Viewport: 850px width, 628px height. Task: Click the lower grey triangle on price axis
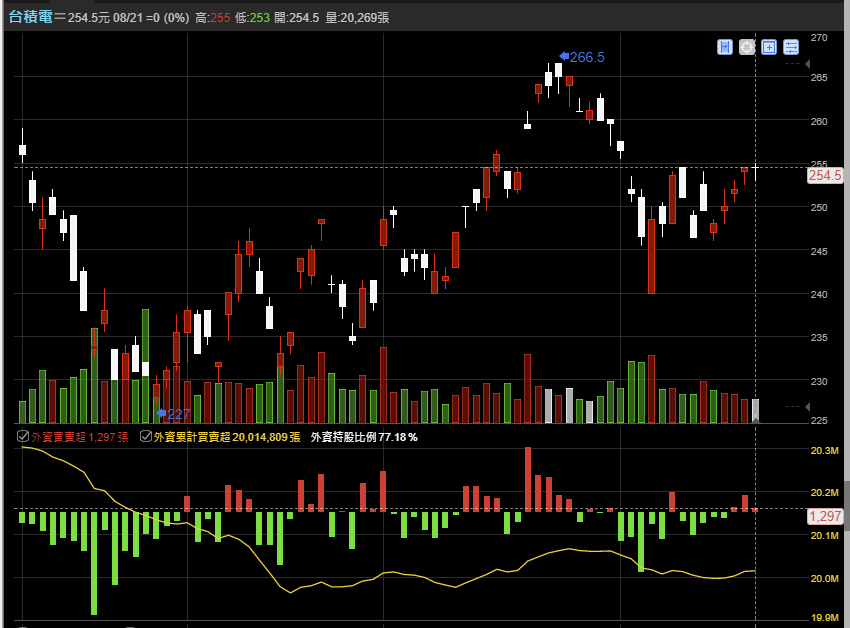[x=807, y=407]
